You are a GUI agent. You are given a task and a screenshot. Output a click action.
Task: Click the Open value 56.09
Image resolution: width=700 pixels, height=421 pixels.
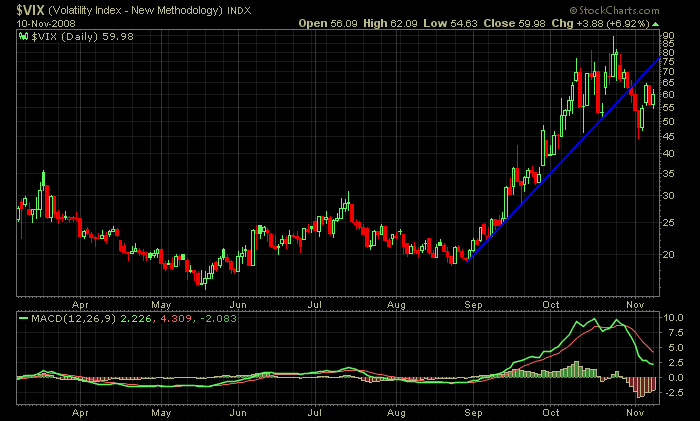click(343, 23)
